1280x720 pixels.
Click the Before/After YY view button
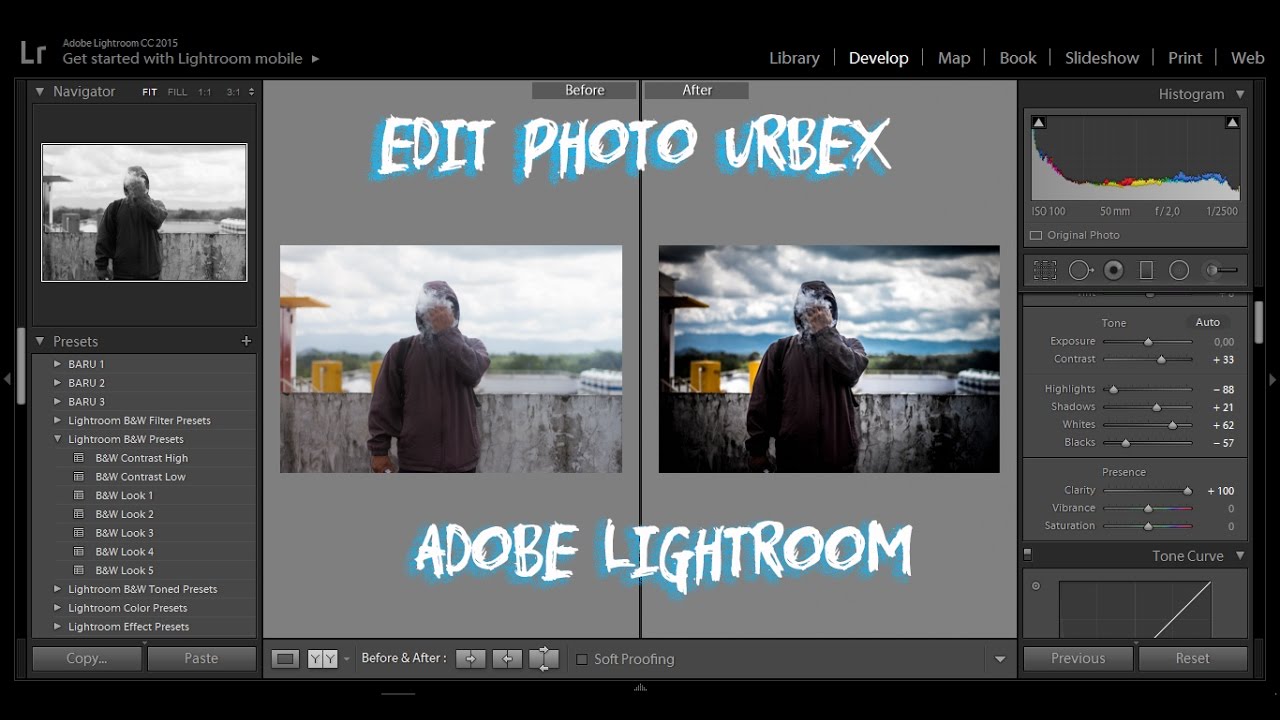click(322, 659)
